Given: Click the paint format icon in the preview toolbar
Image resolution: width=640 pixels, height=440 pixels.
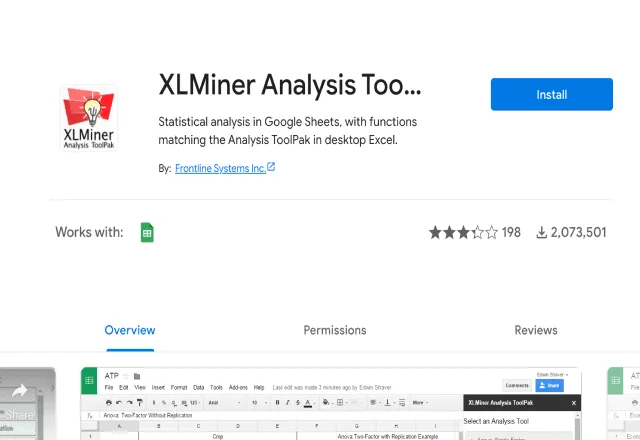Looking at the screenshot, I should (x=140, y=402).
